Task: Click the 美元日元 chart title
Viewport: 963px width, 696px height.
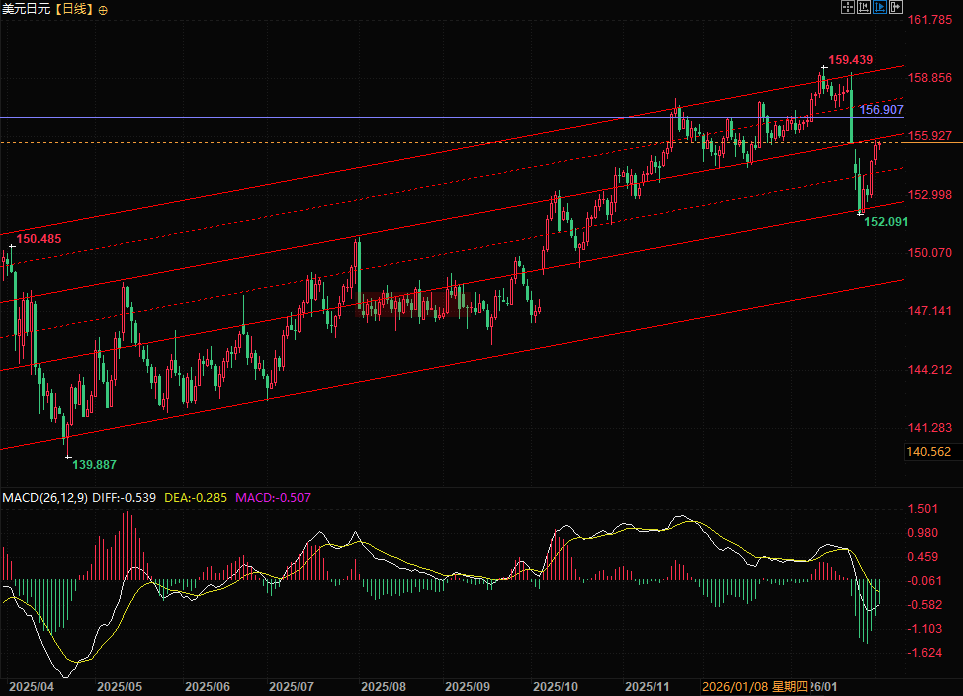Action: coord(24,9)
